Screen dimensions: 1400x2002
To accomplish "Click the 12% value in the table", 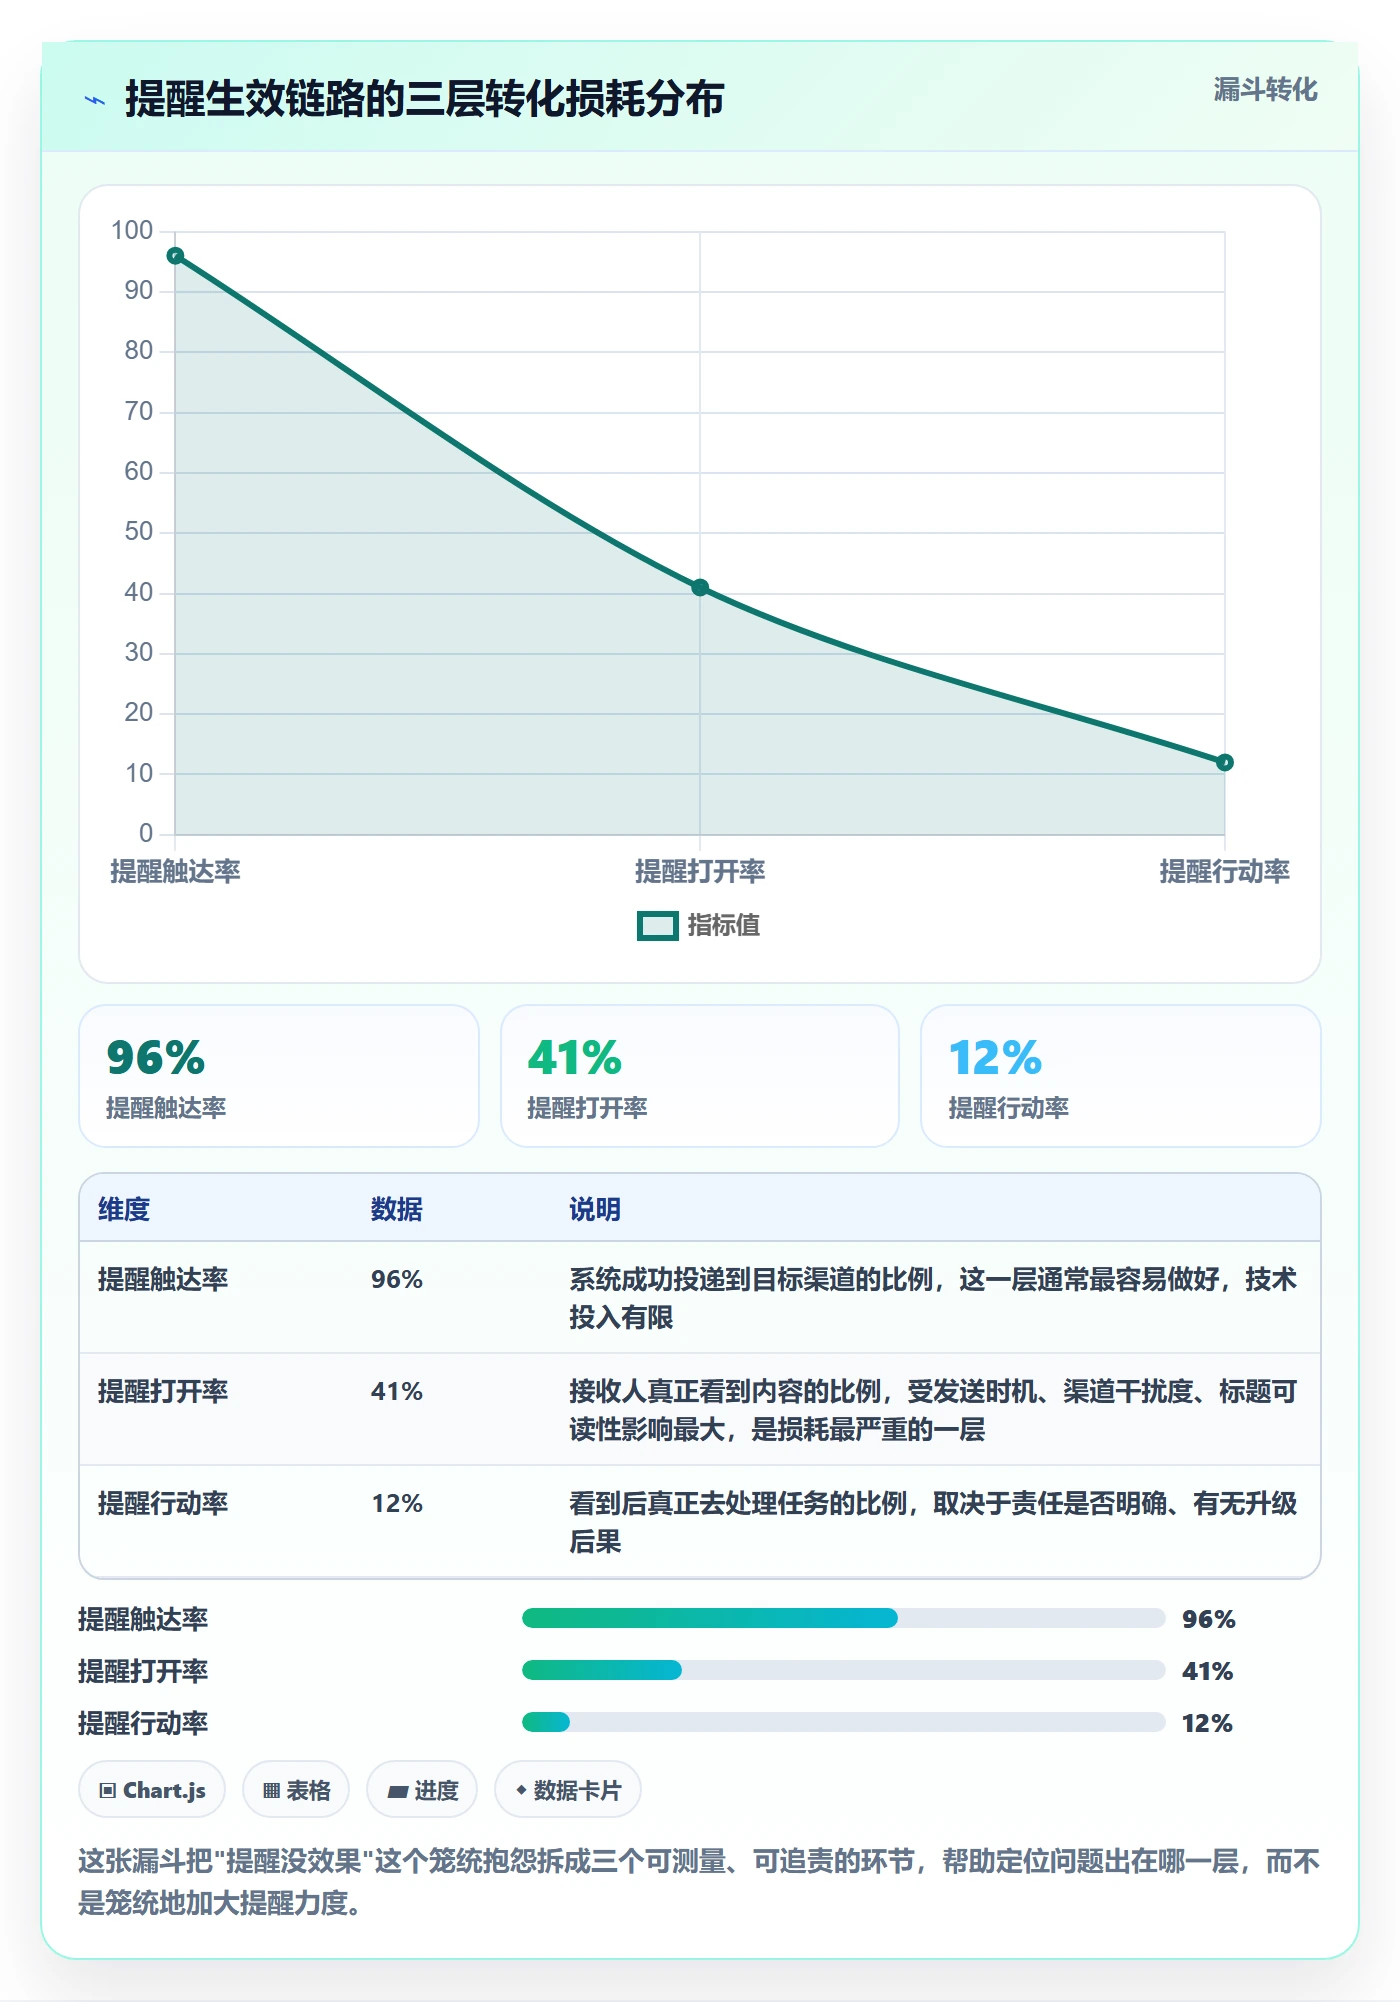I will point(397,1503).
